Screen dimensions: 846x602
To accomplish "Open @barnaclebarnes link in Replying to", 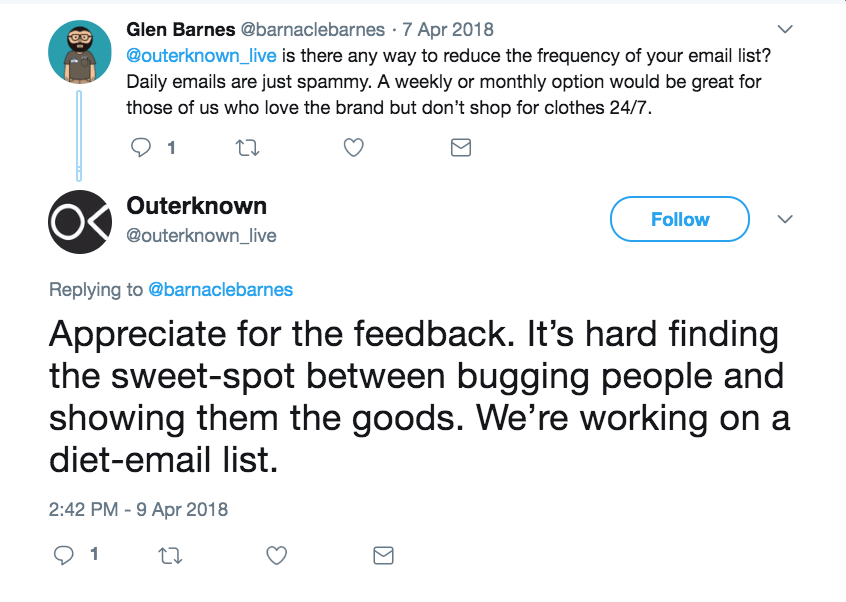I will [x=220, y=290].
